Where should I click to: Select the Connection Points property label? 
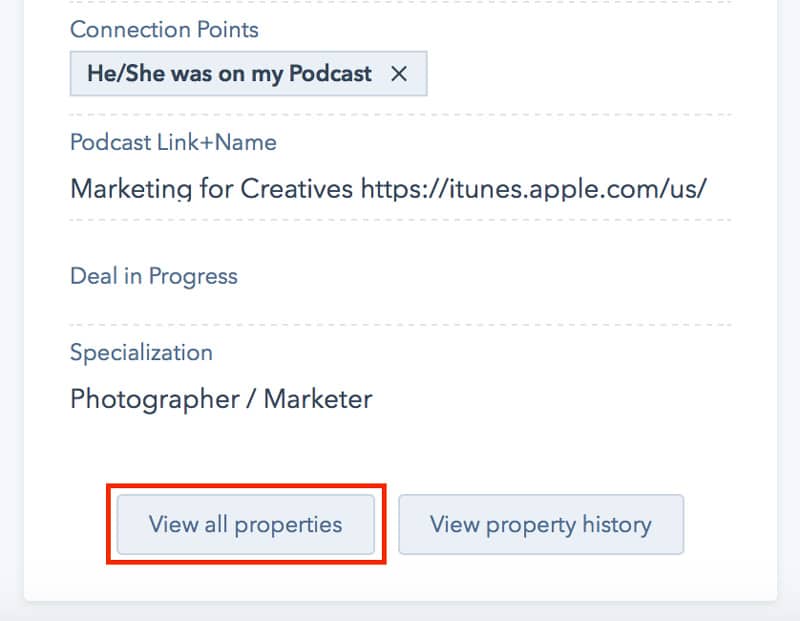(x=163, y=30)
